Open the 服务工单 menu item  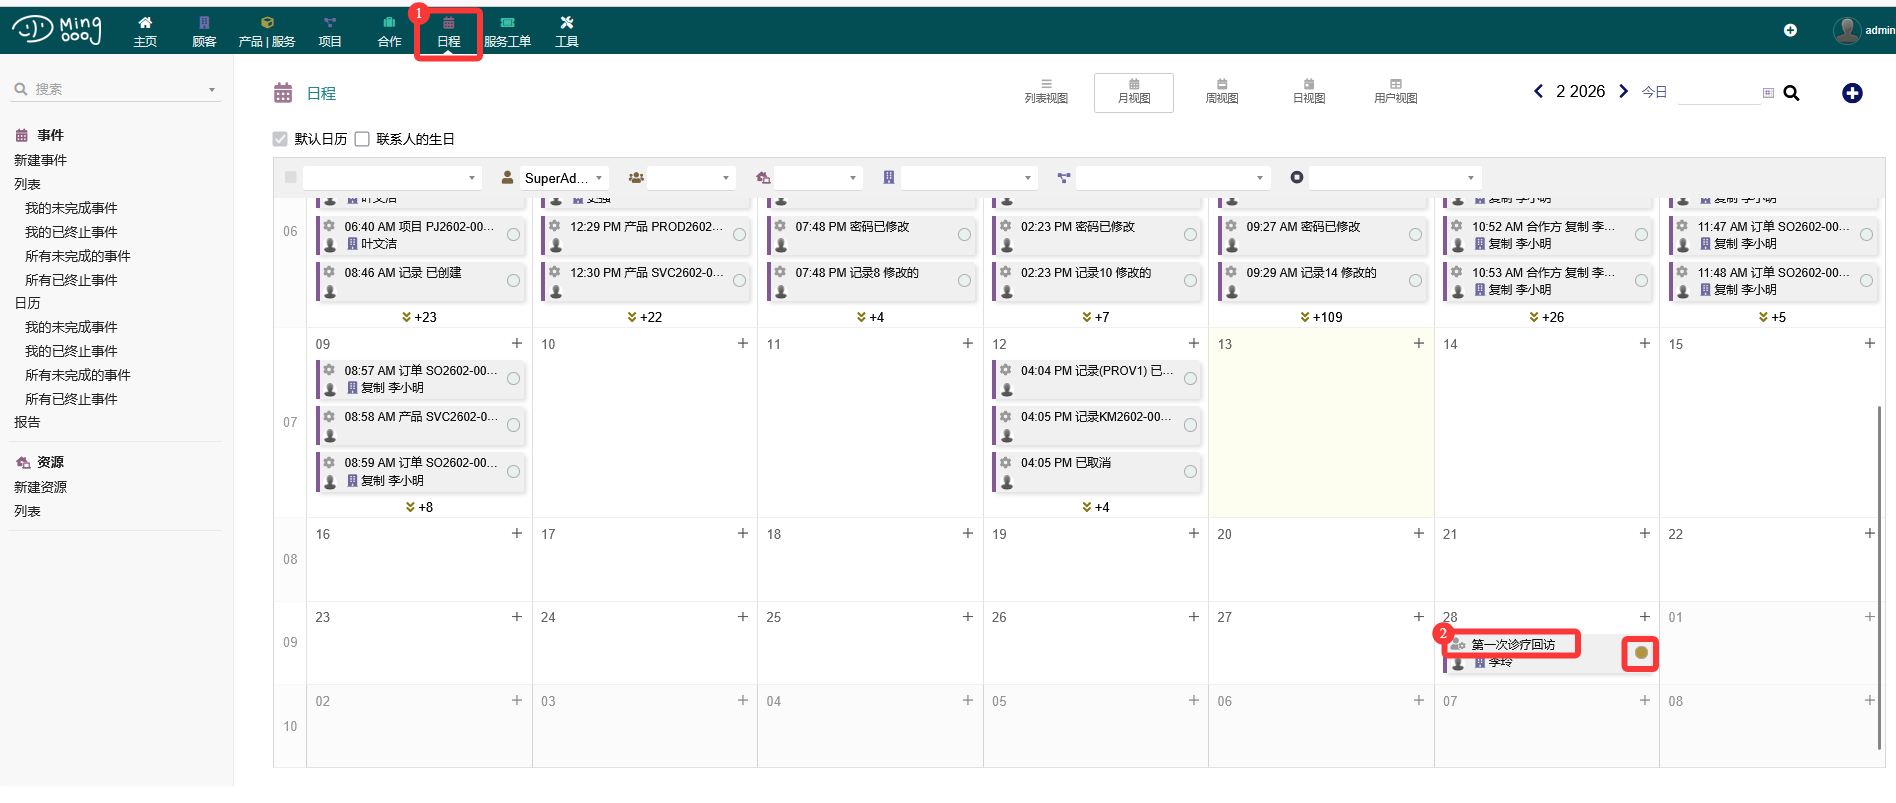point(507,31)
